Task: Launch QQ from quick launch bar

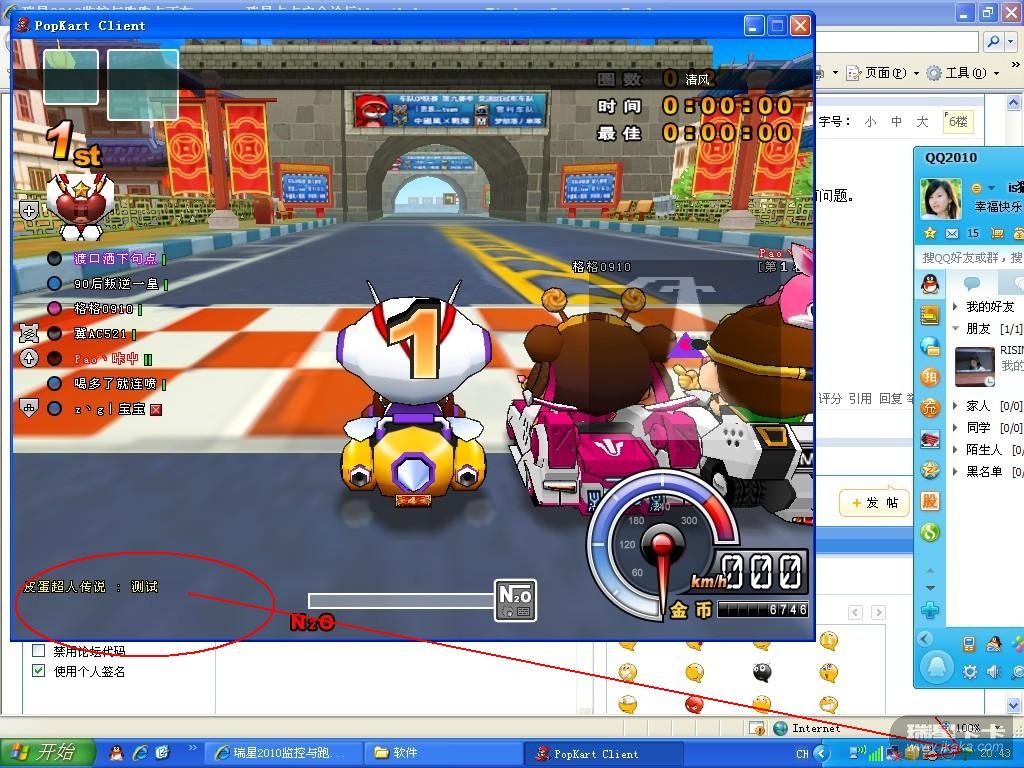Action: 116,753
